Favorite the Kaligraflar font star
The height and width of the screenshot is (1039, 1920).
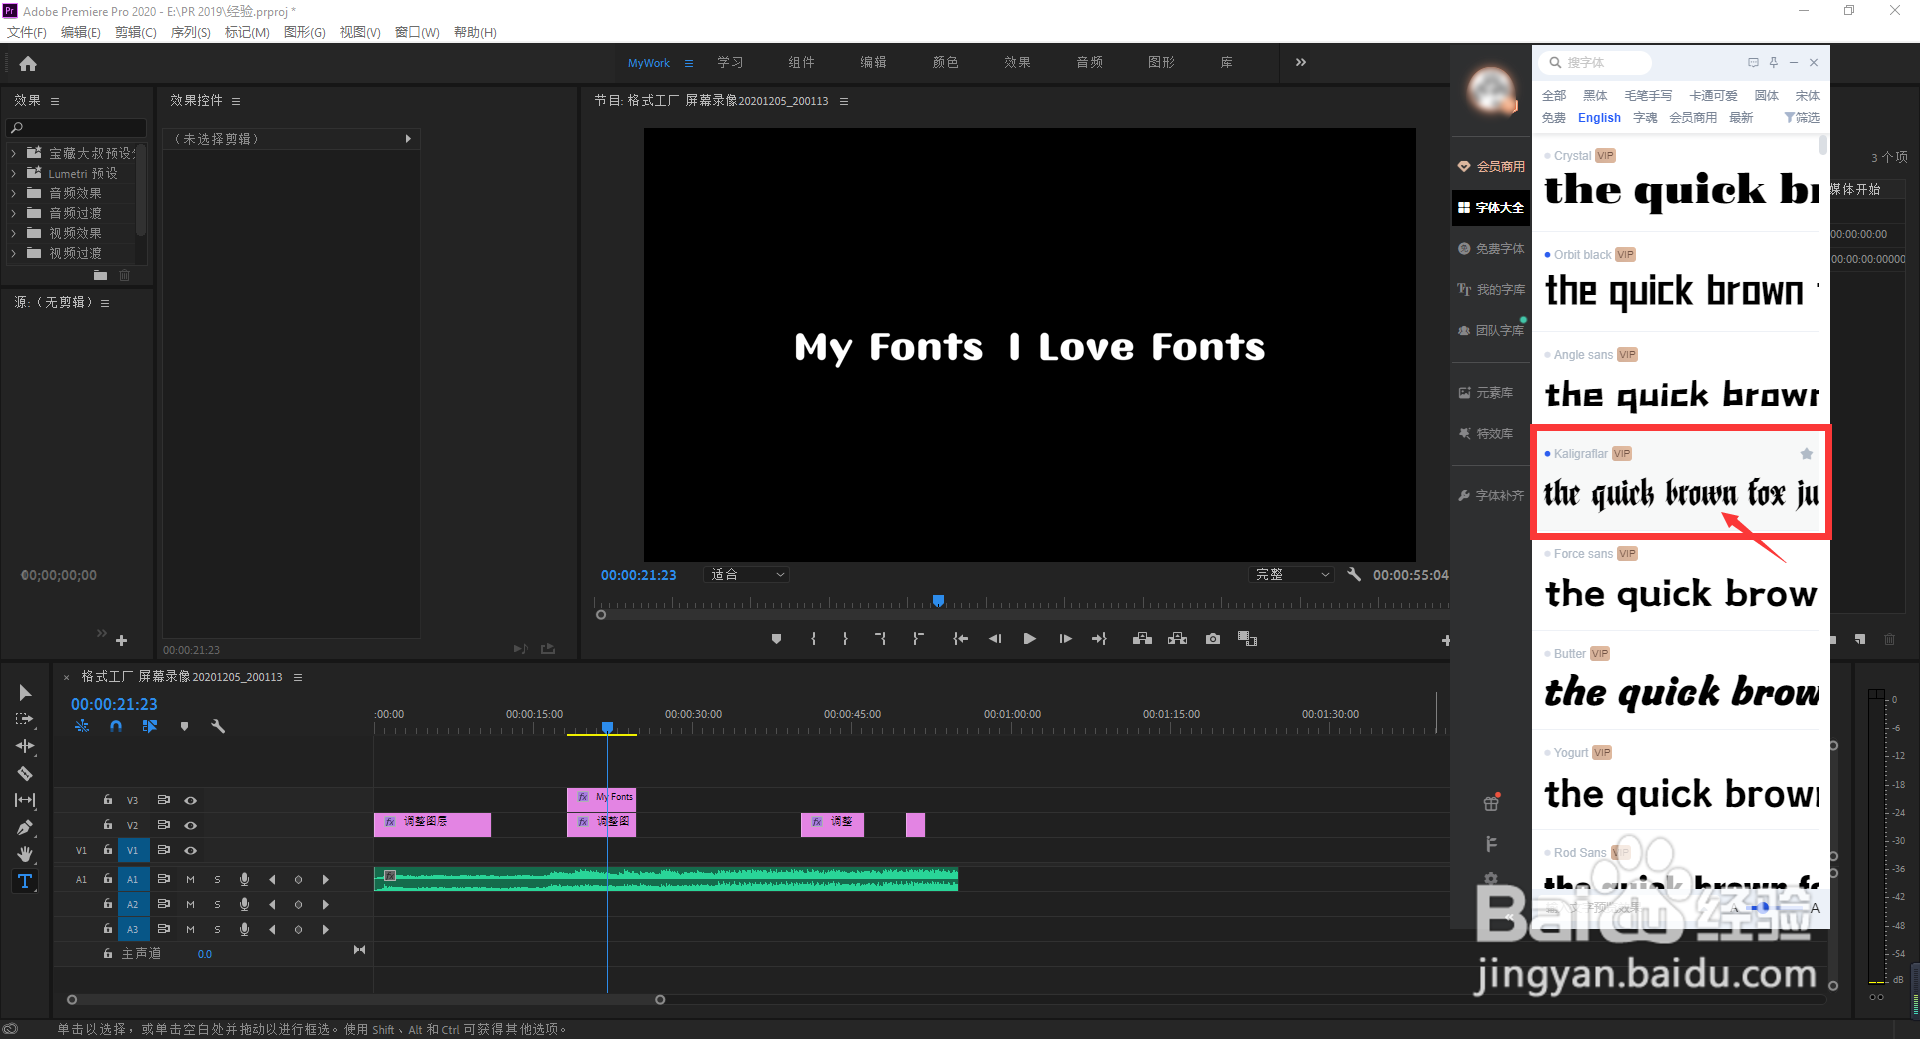pos(1806,454)
